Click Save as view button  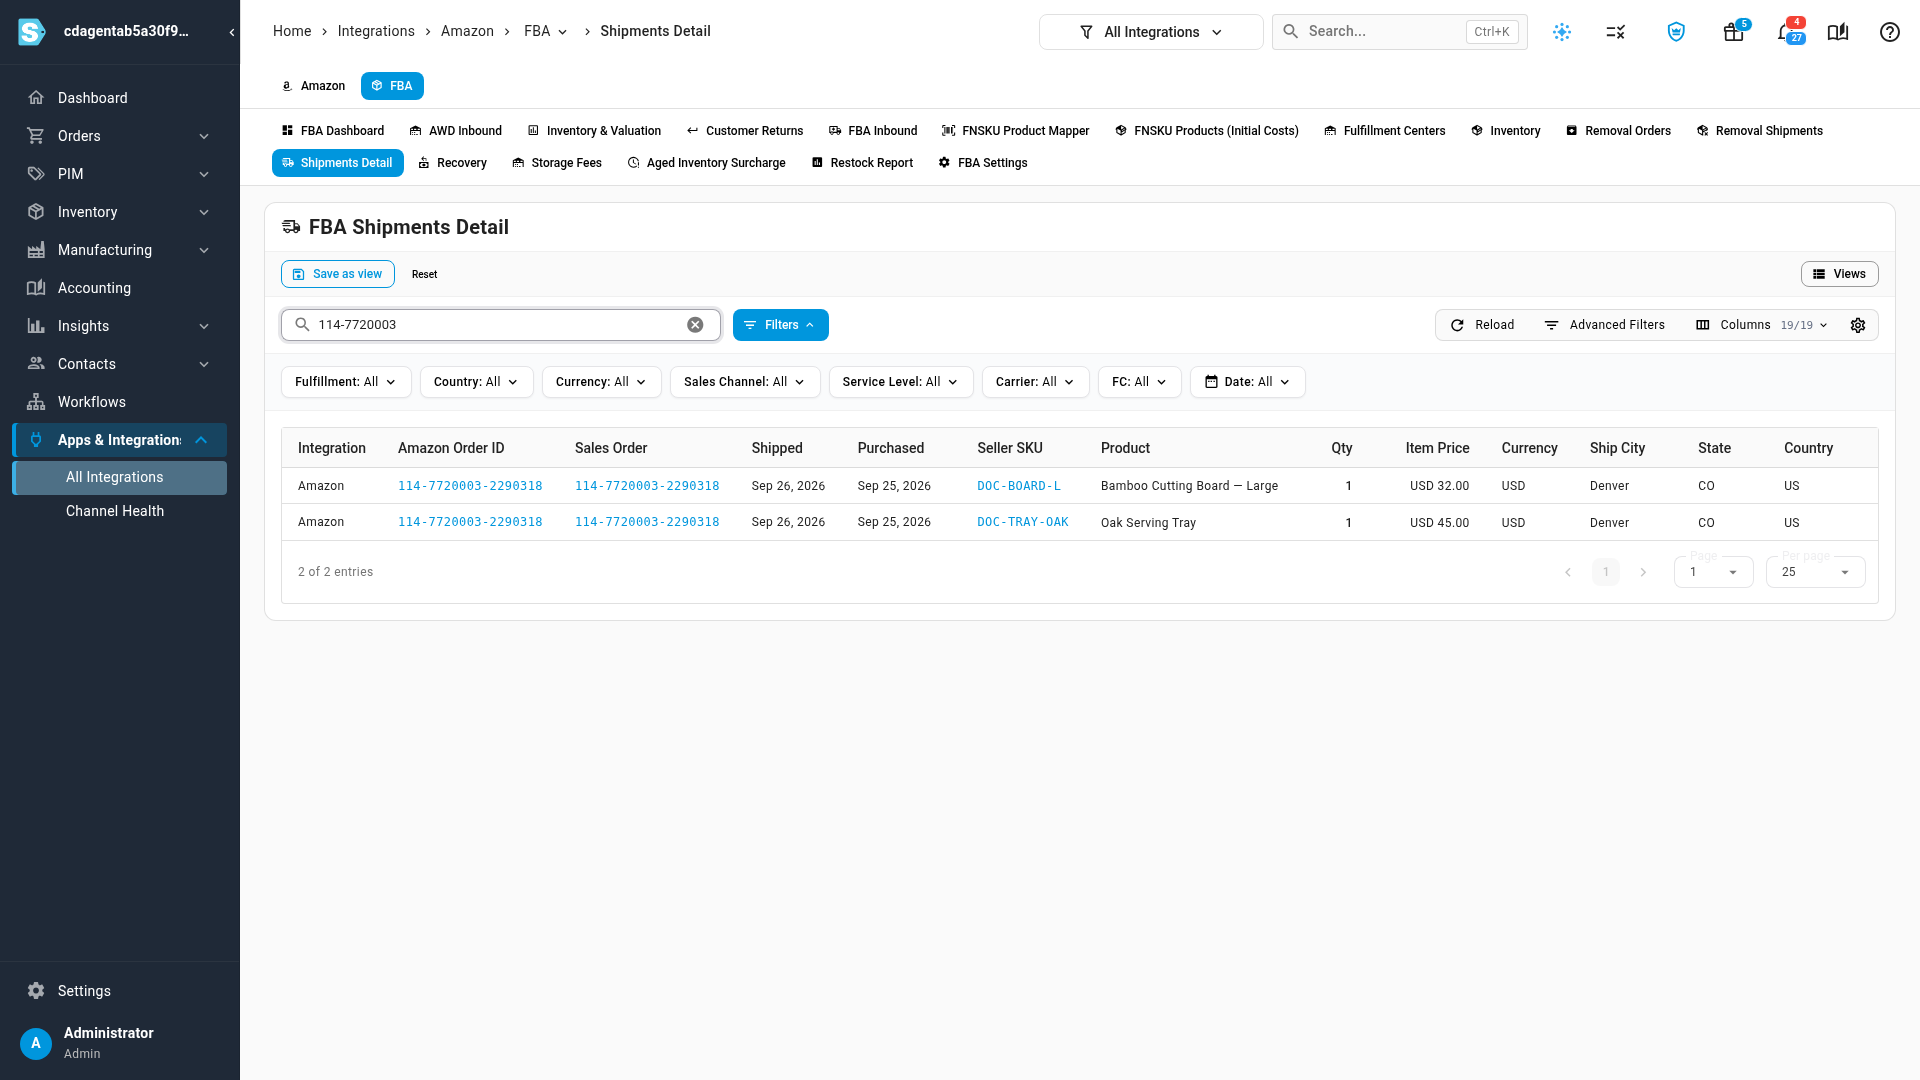click(x=338, y=274)
